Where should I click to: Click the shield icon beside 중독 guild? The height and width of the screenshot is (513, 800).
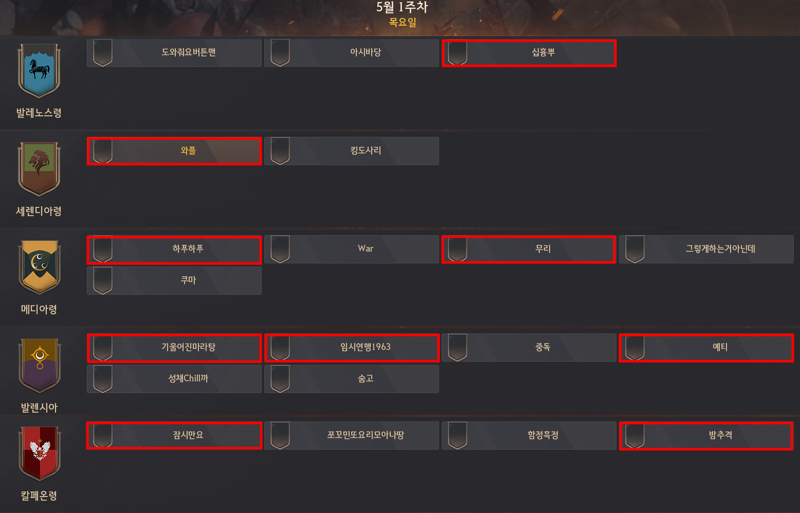[458, 348]
